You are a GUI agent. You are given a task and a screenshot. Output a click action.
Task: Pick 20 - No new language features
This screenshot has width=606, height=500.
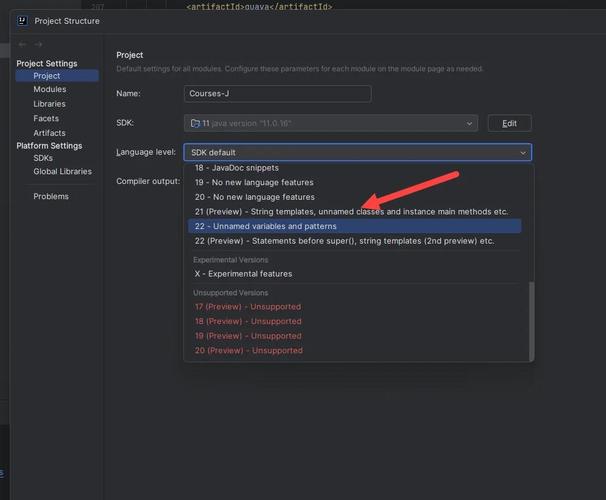coord(254,197)
